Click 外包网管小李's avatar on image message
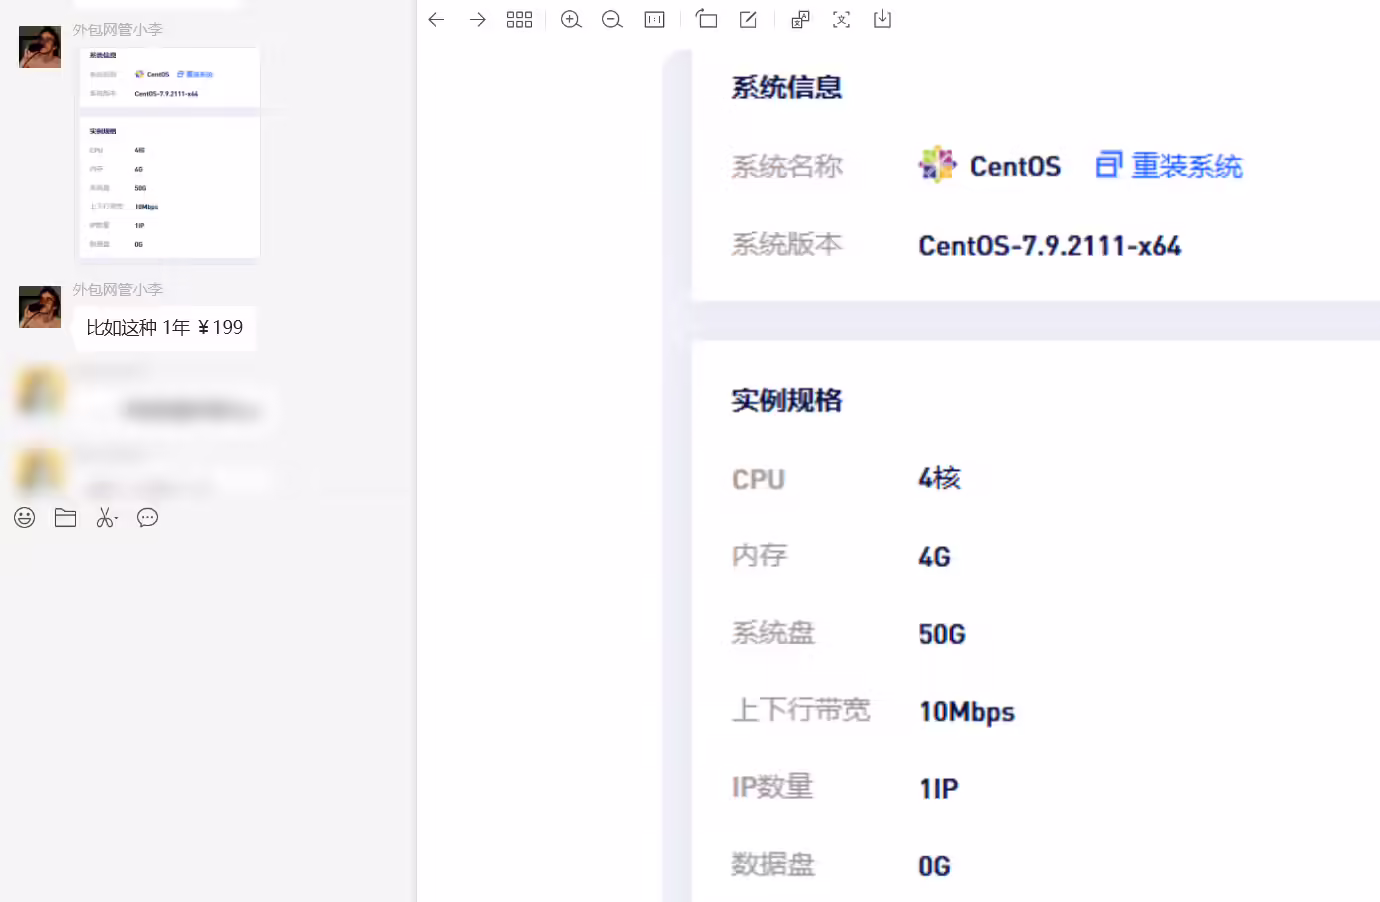 coord(40,47)
